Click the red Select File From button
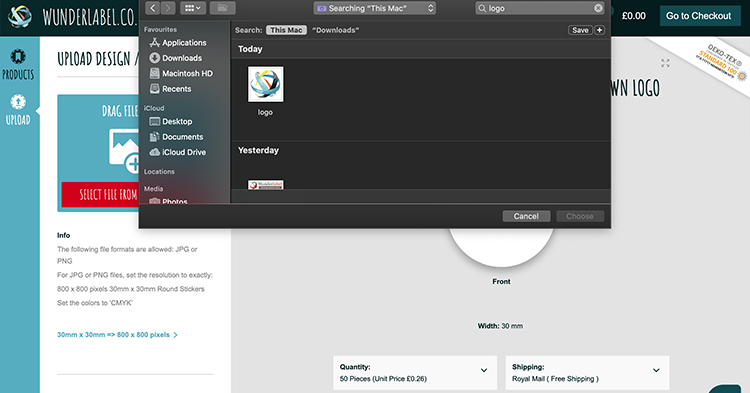750x393 pixels. pos(100,195)
